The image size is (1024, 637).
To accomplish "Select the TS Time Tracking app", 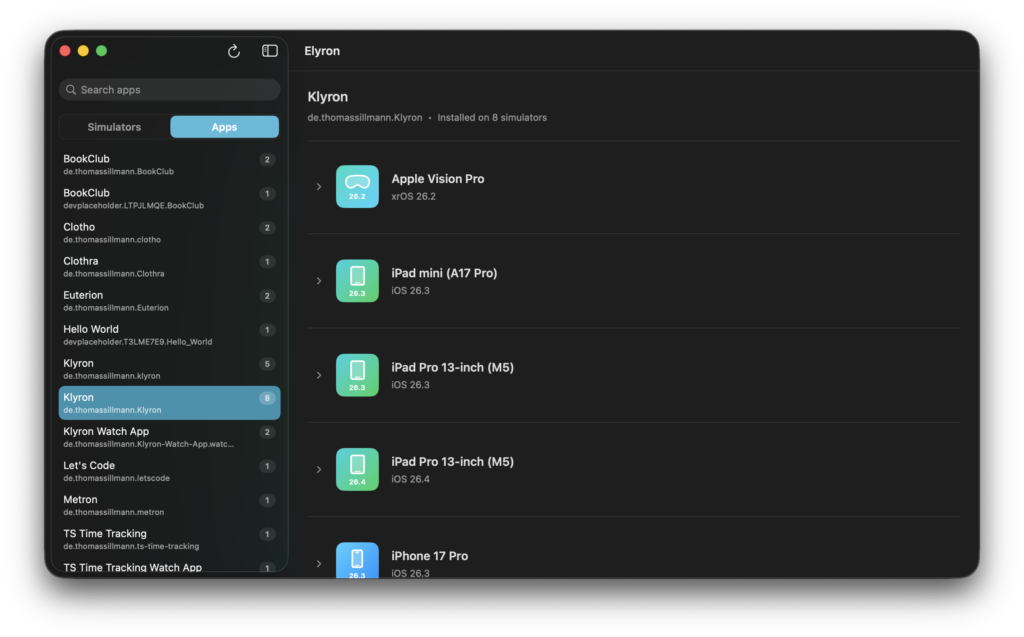I will [170, 539].
